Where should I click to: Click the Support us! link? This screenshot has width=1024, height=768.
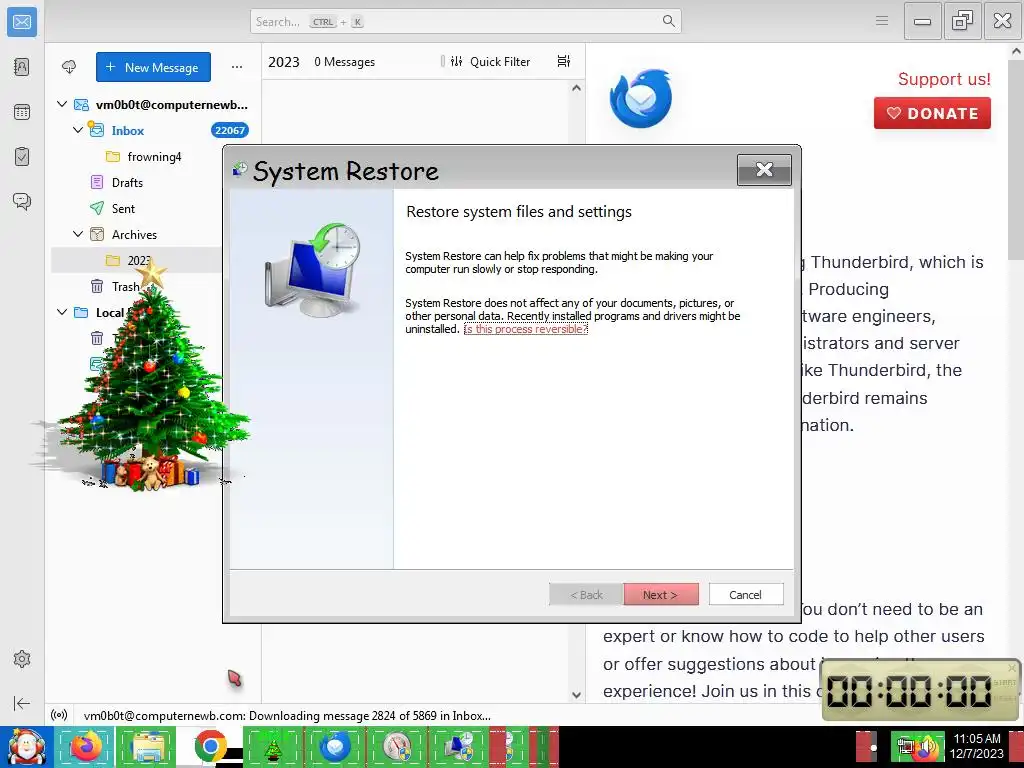(944, 79)
